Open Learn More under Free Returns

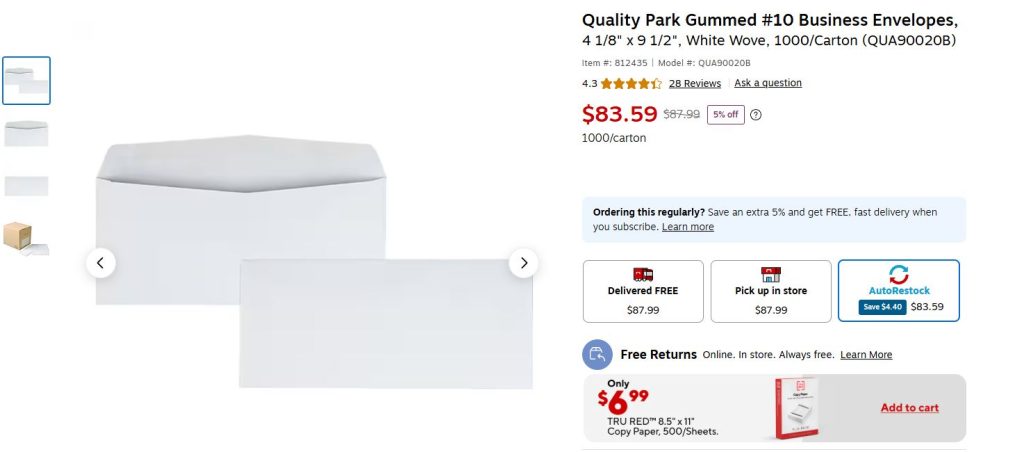coord(866,355)
